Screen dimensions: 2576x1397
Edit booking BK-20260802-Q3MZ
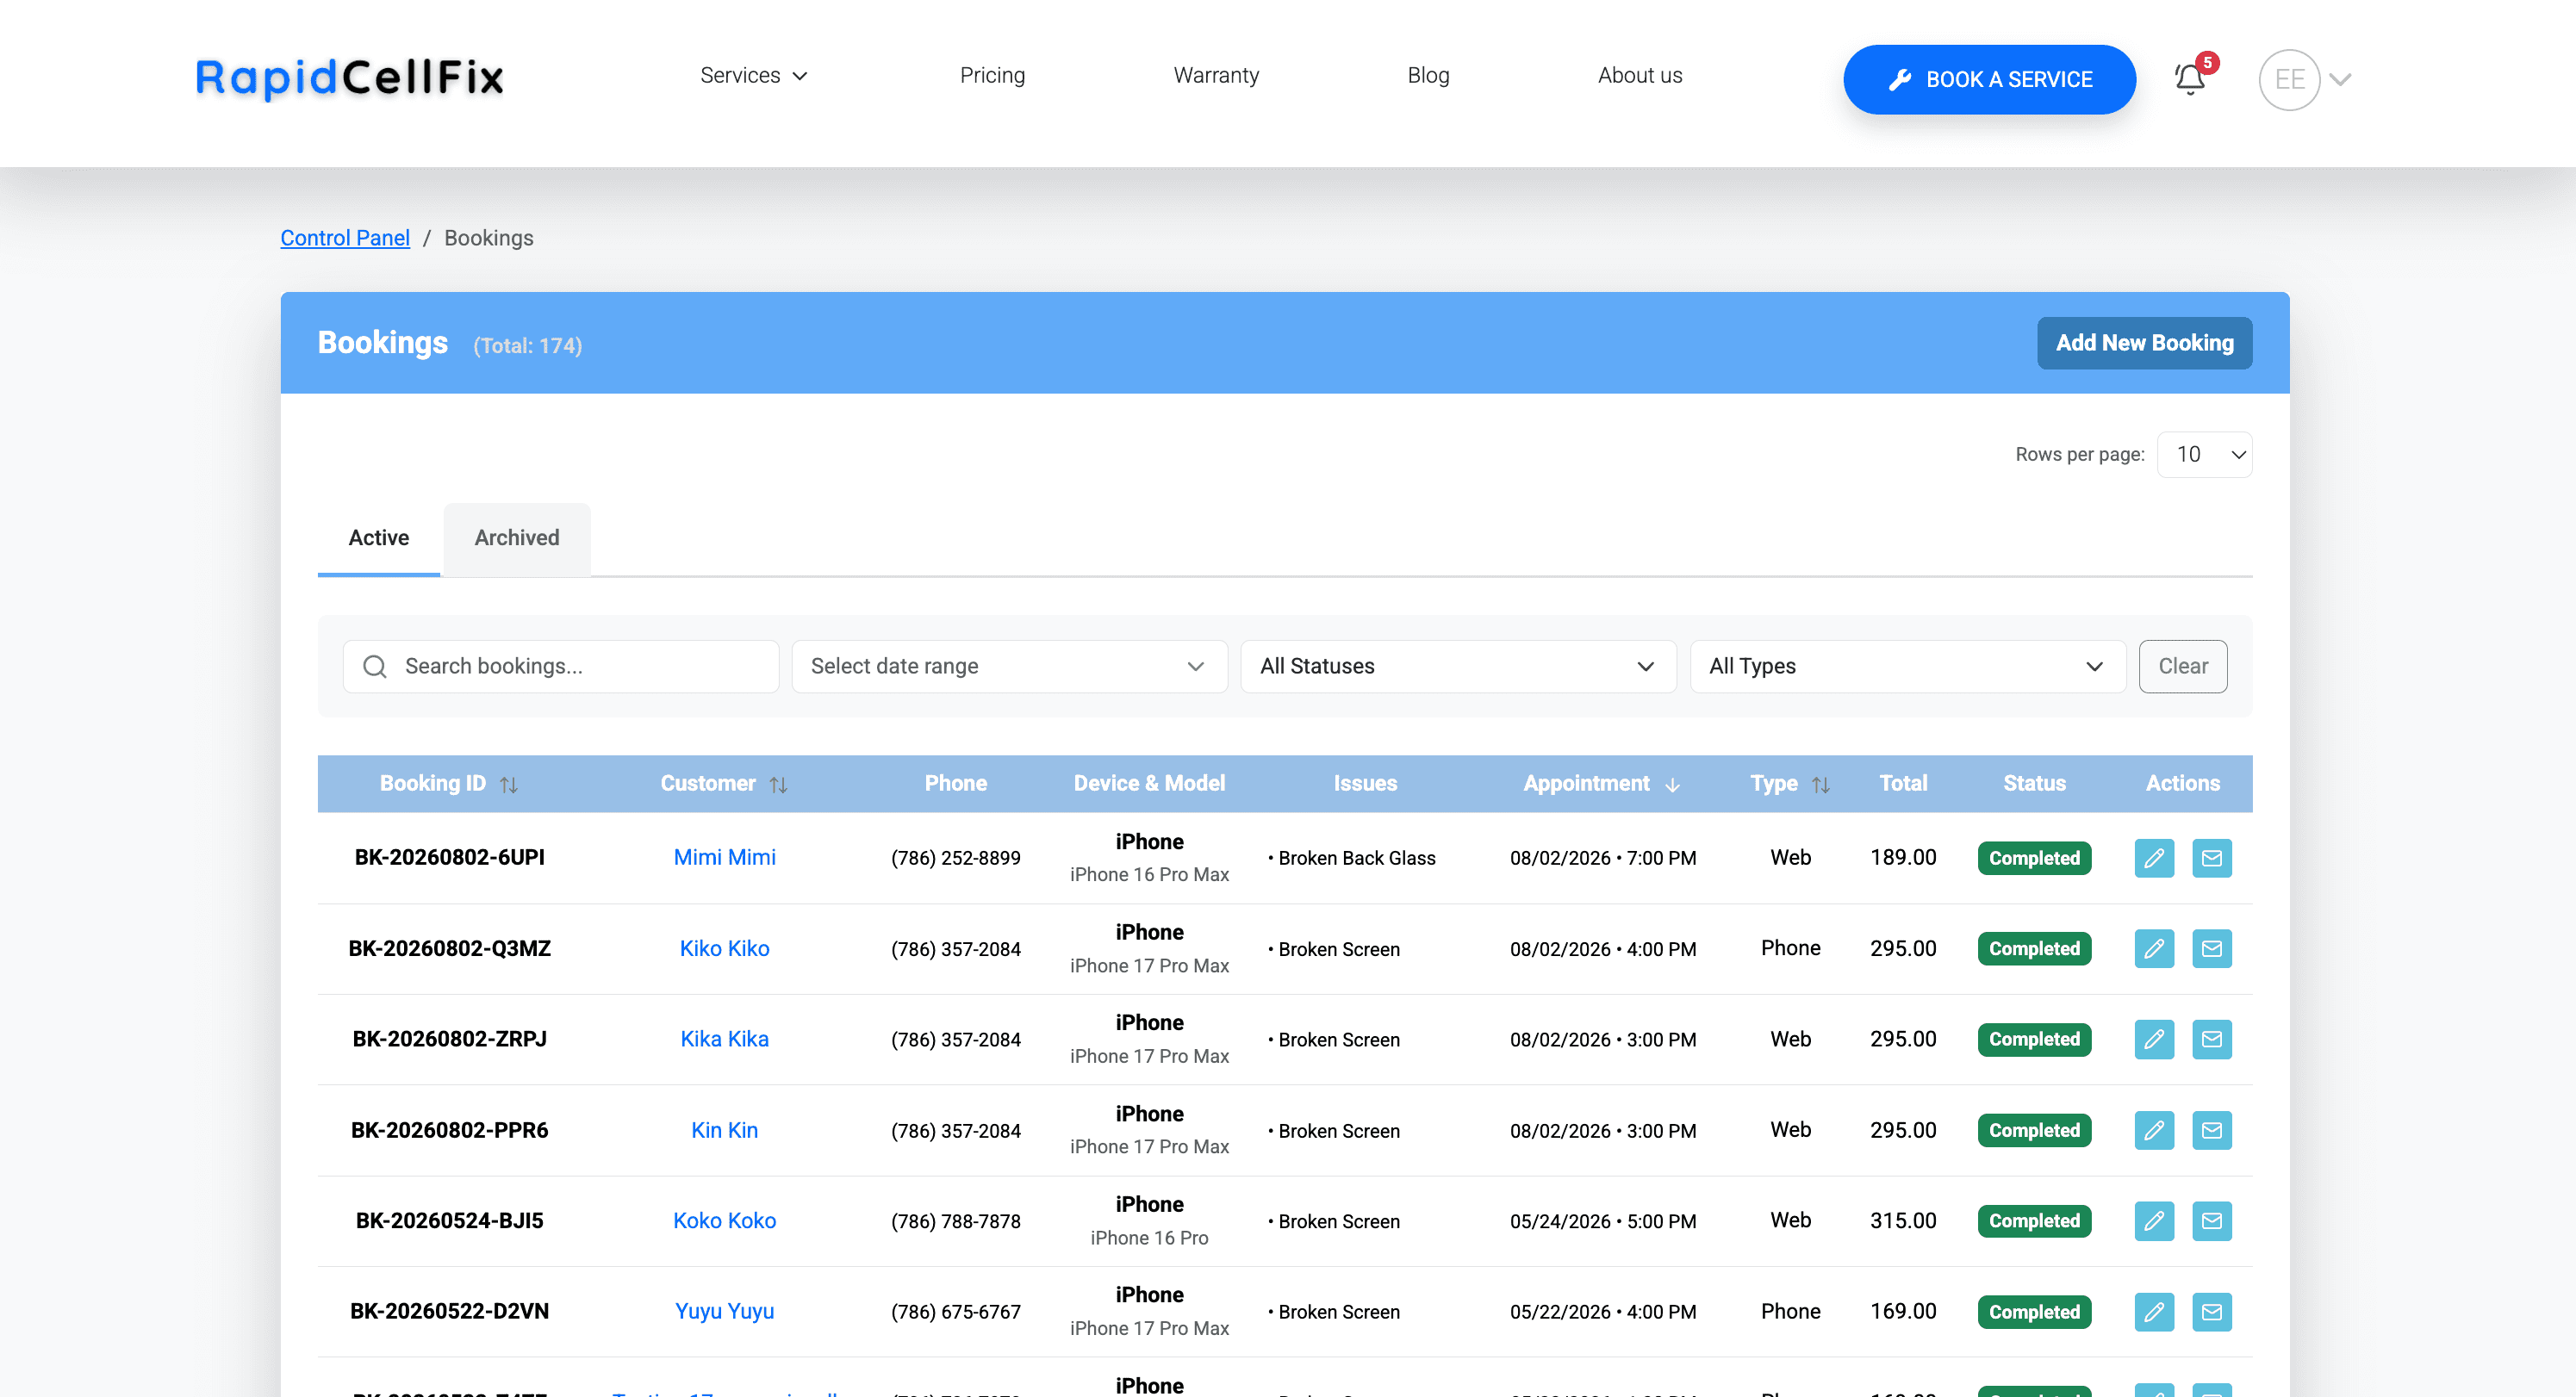click(x=2154, y=948)
